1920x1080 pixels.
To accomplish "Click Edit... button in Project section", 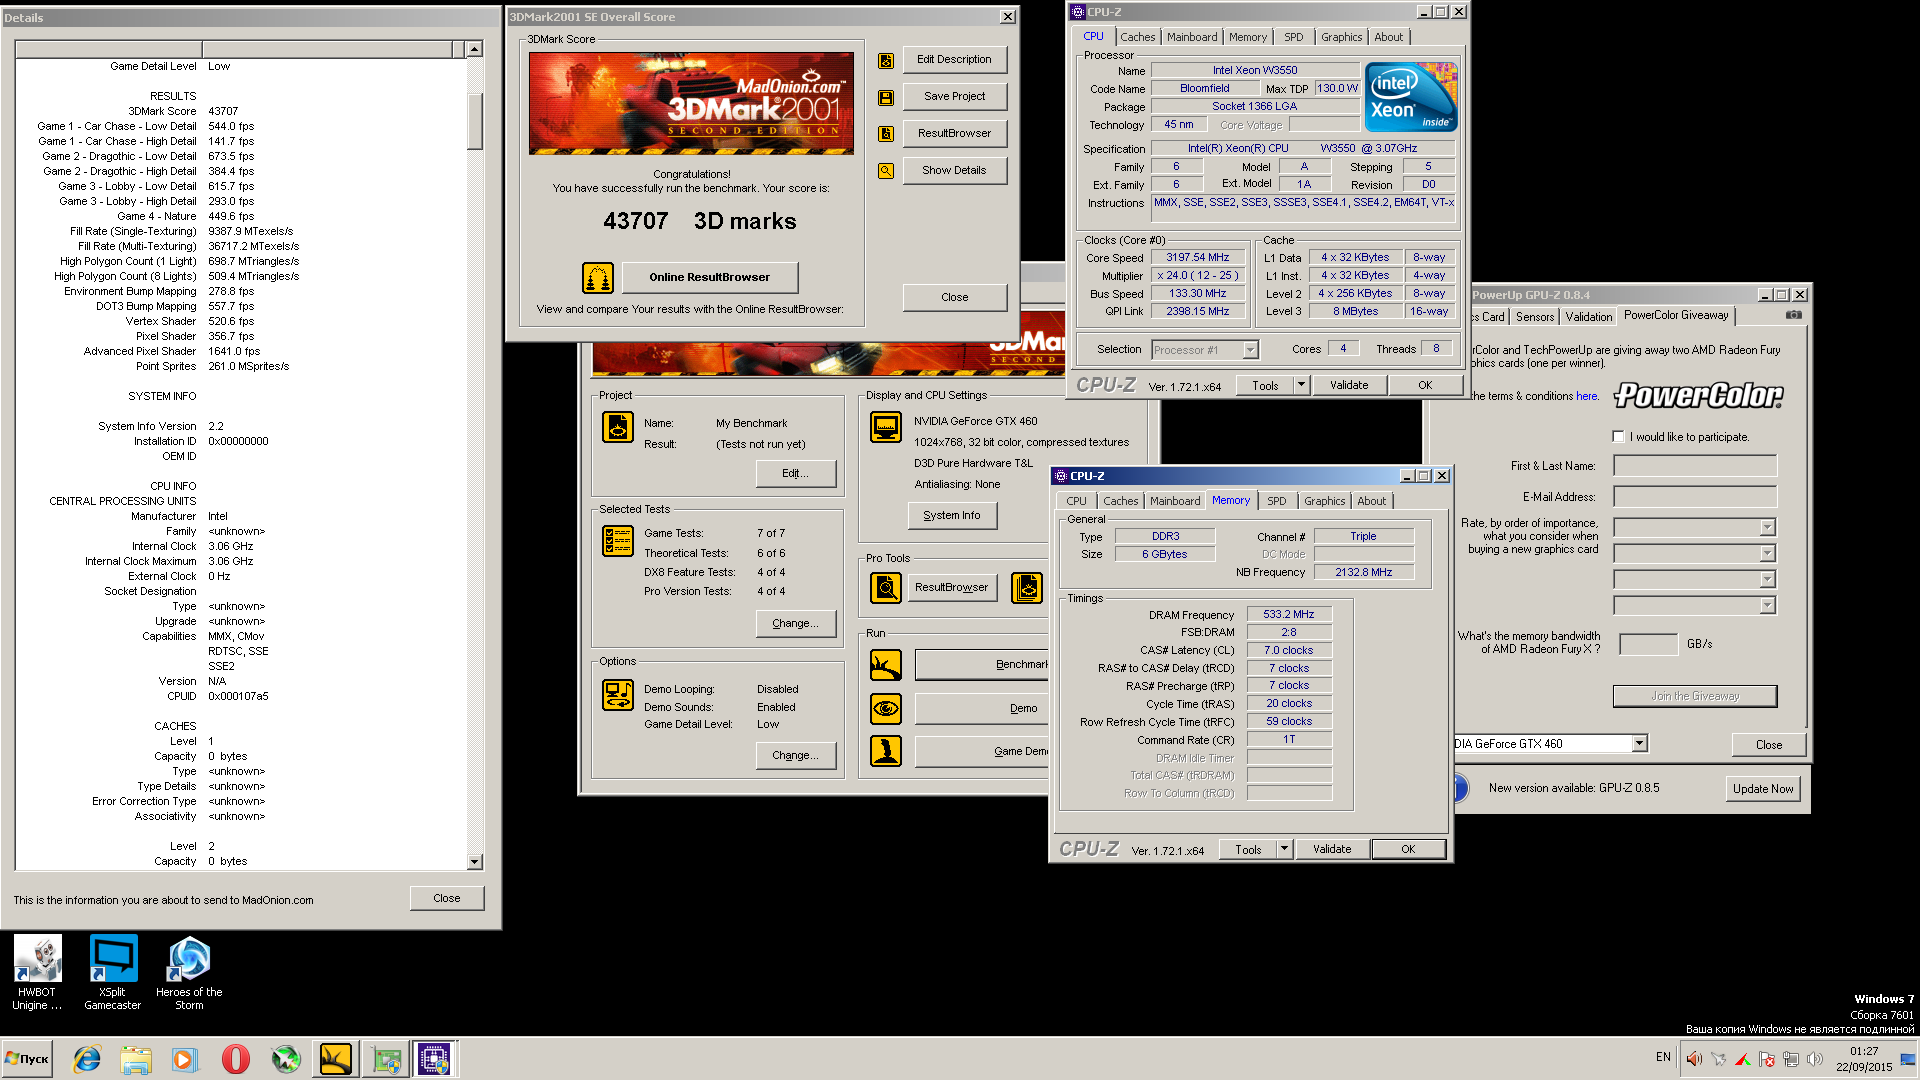I will [796, 474].
